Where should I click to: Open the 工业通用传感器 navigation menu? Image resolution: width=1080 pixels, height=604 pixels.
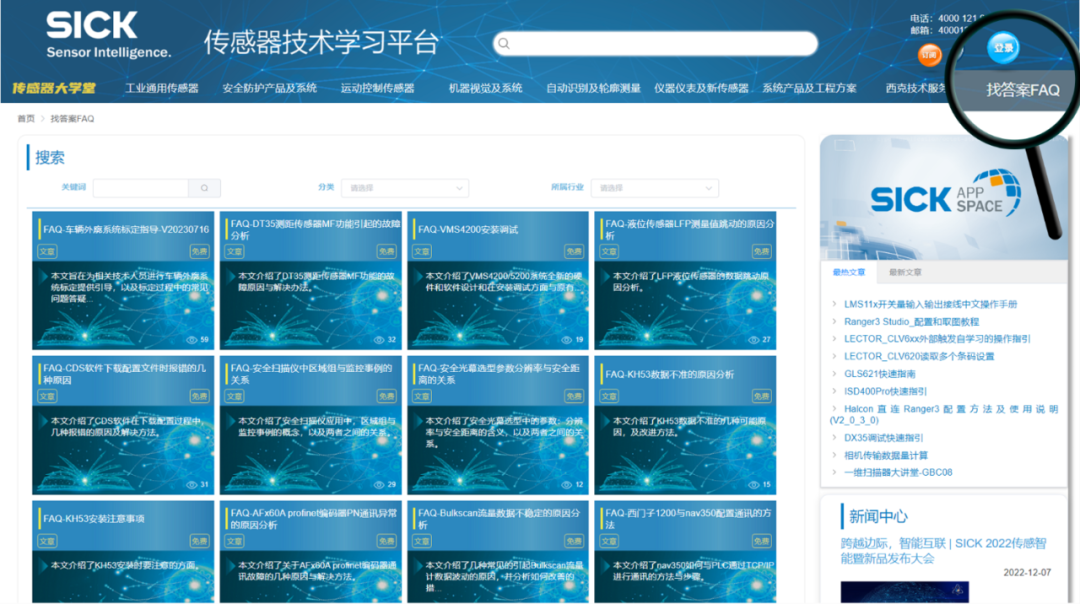click(x=161, y=88)
